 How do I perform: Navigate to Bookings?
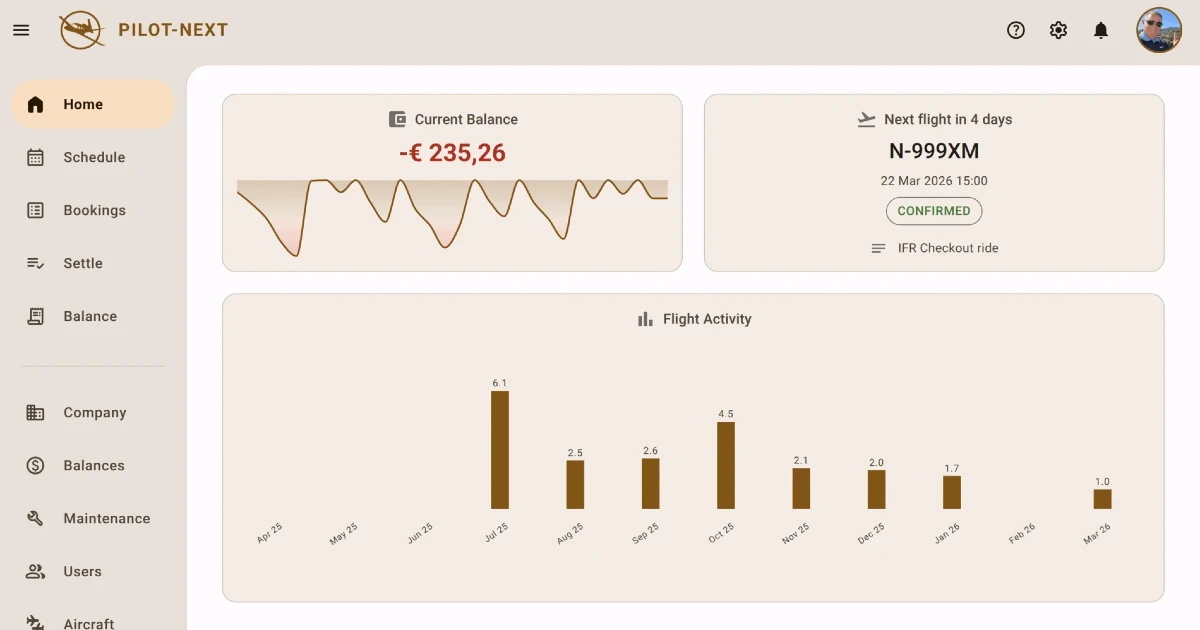[94, 210]
